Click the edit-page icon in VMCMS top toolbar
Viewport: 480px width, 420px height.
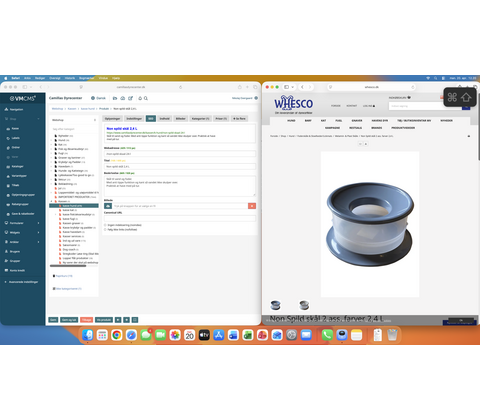tap(130, 98)
